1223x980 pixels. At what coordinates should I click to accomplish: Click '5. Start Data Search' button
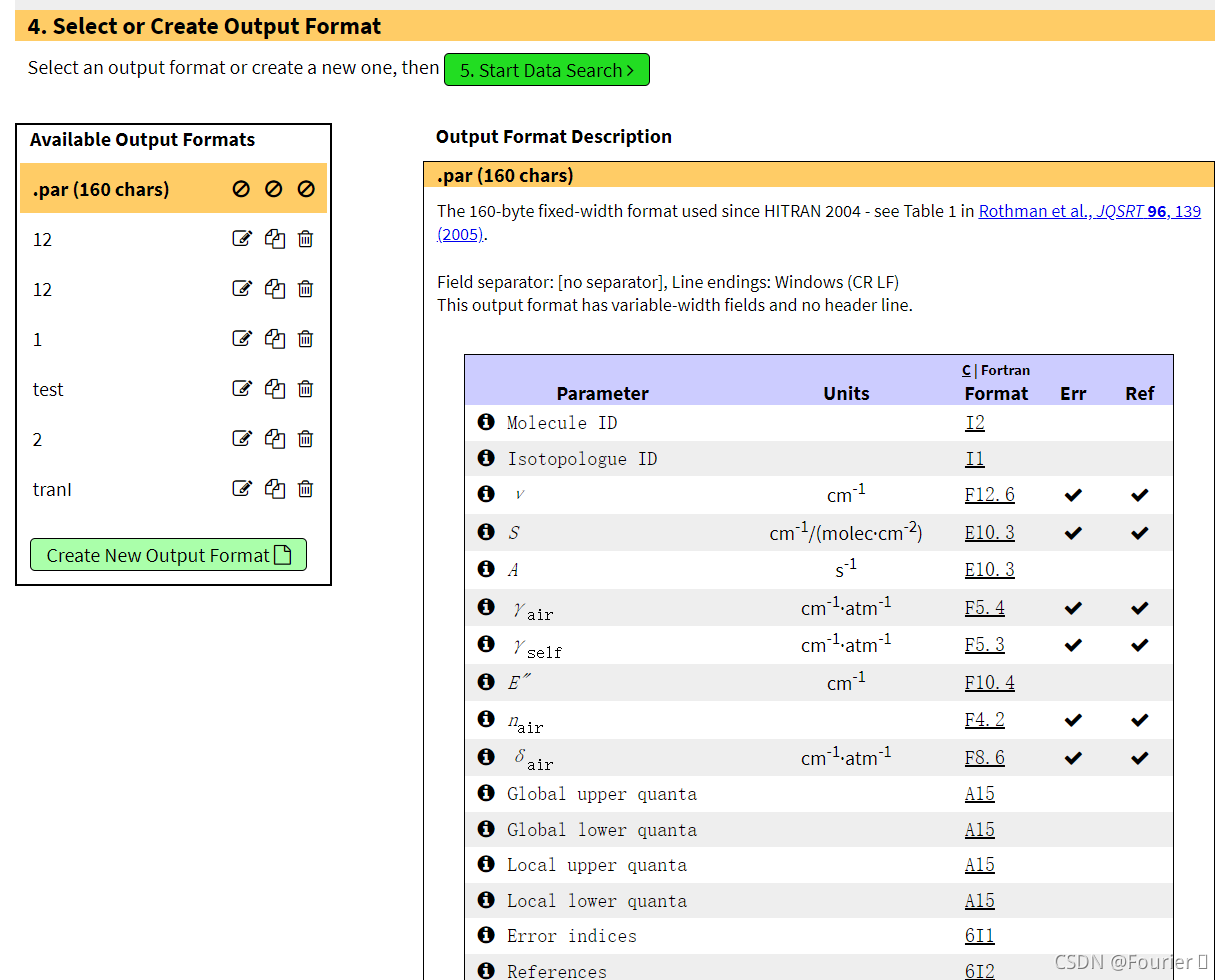(x=547, y=70)
